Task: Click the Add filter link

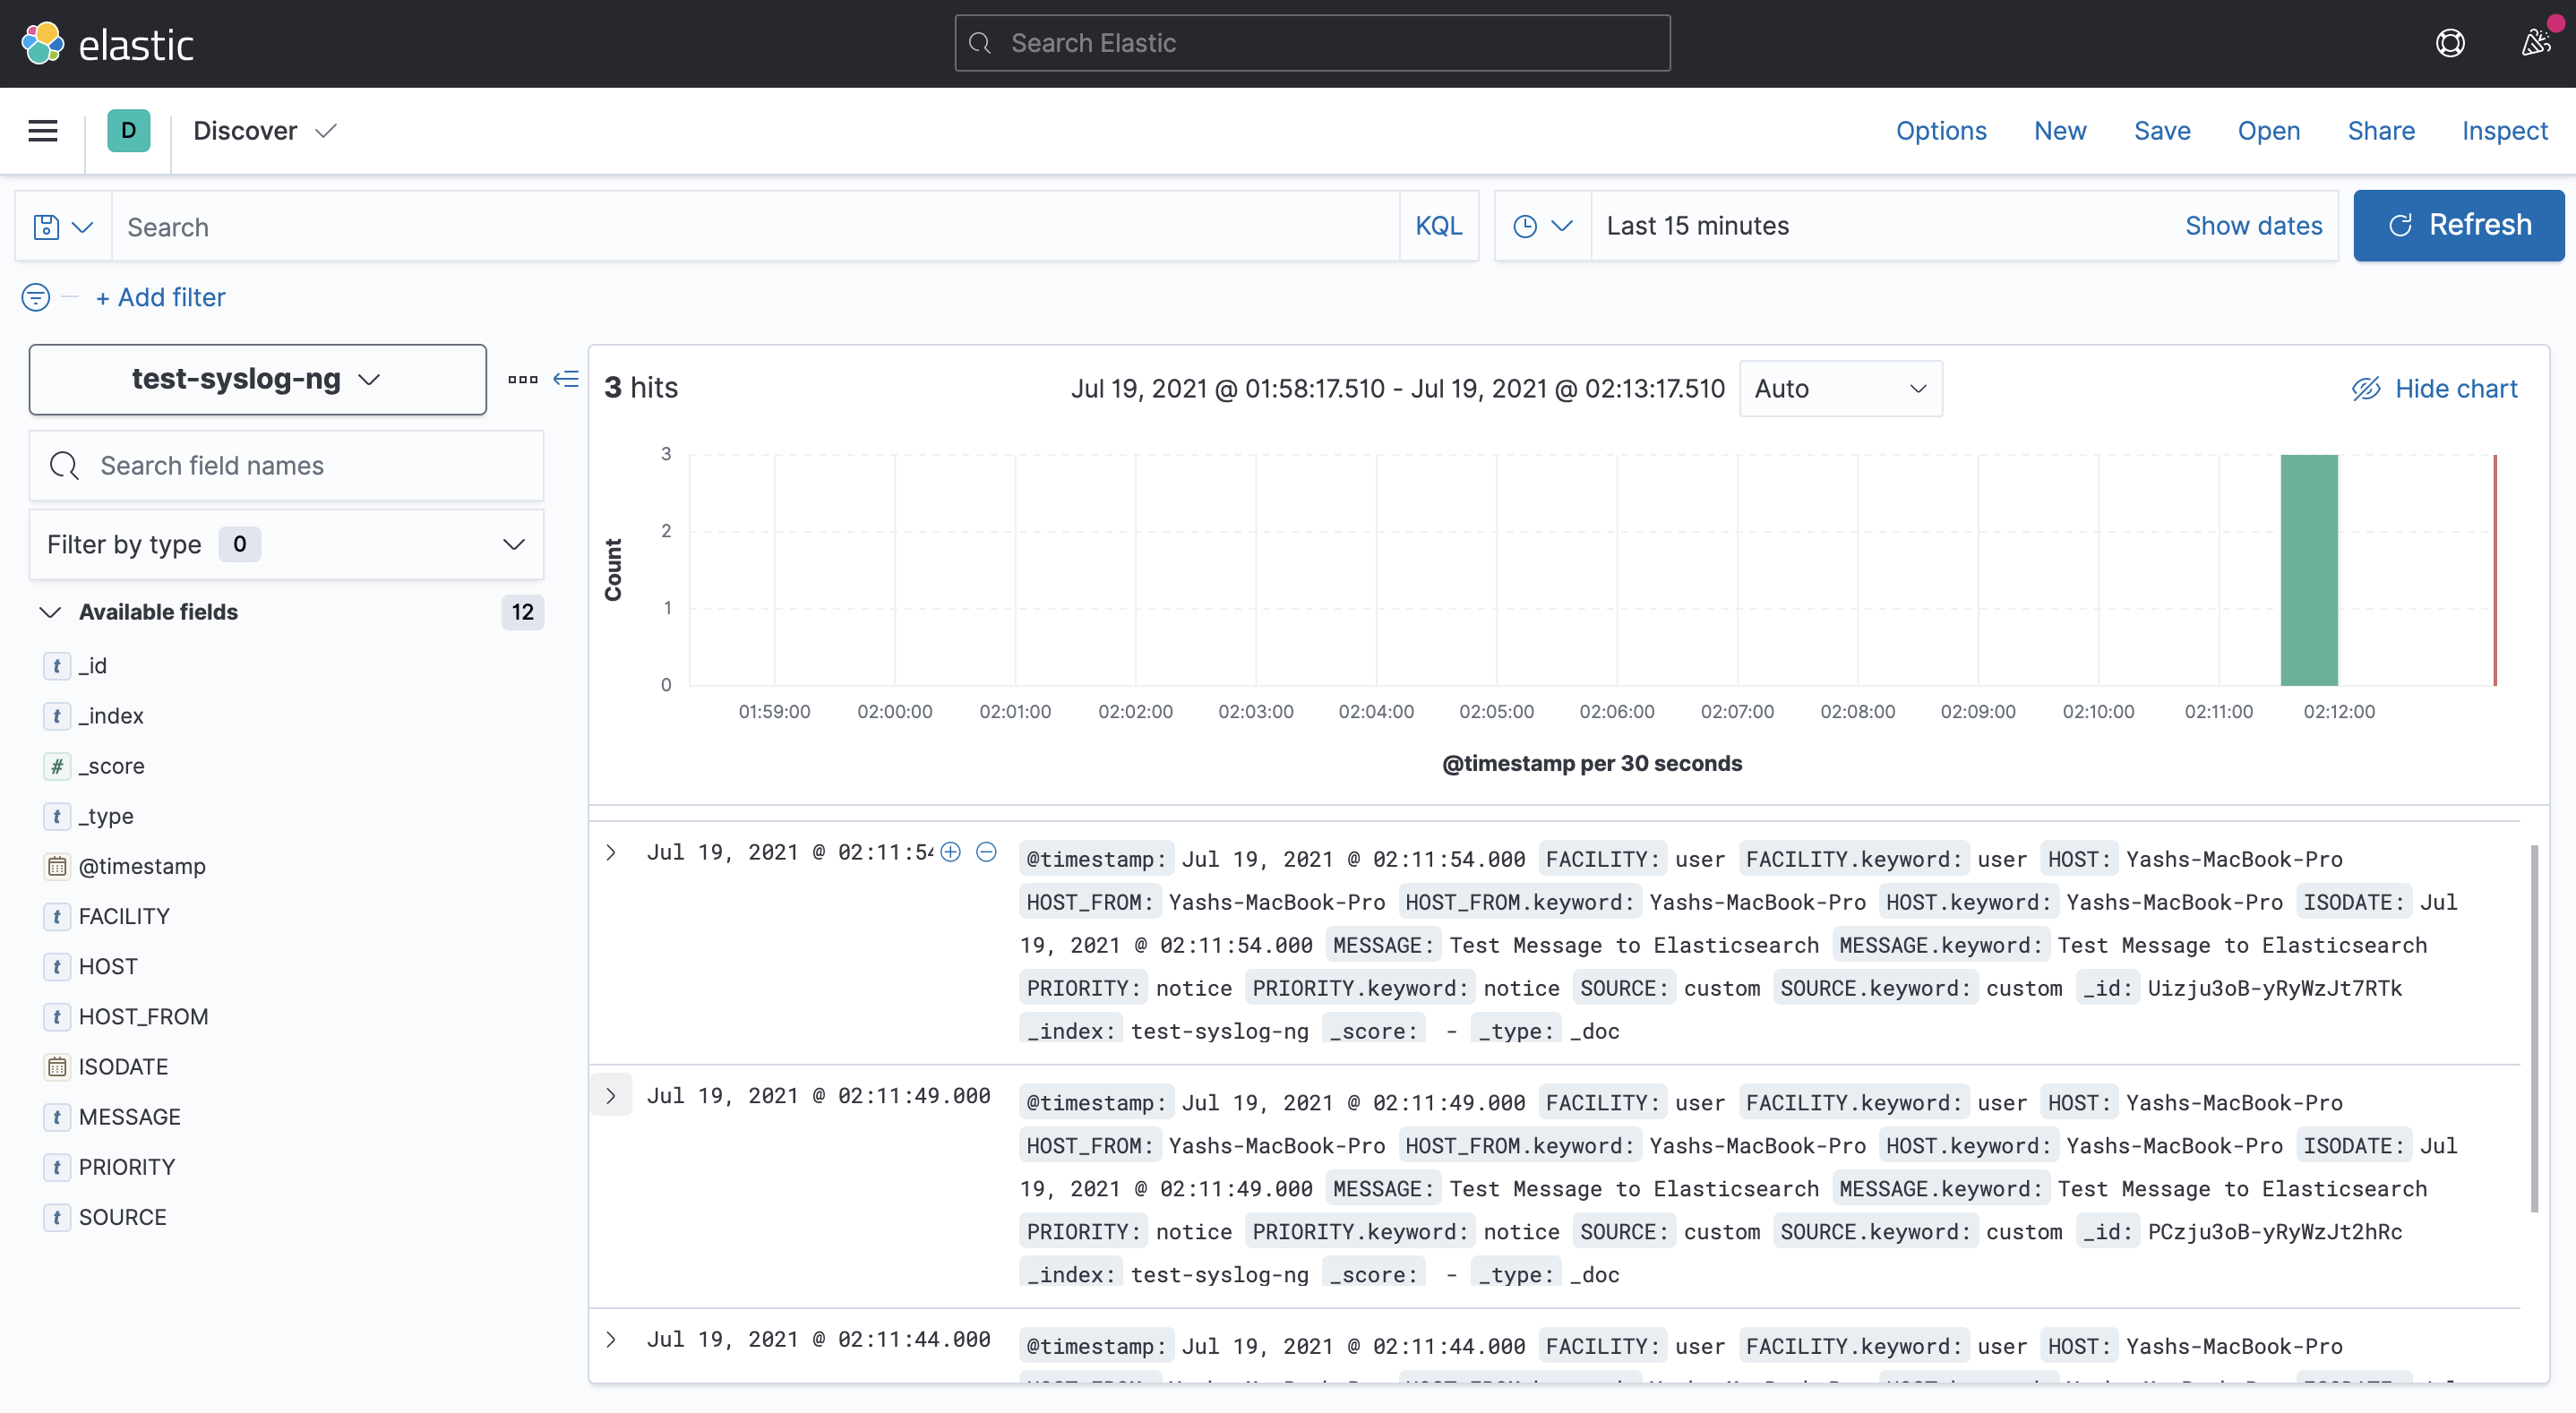Action: click(x=160, y=297)
